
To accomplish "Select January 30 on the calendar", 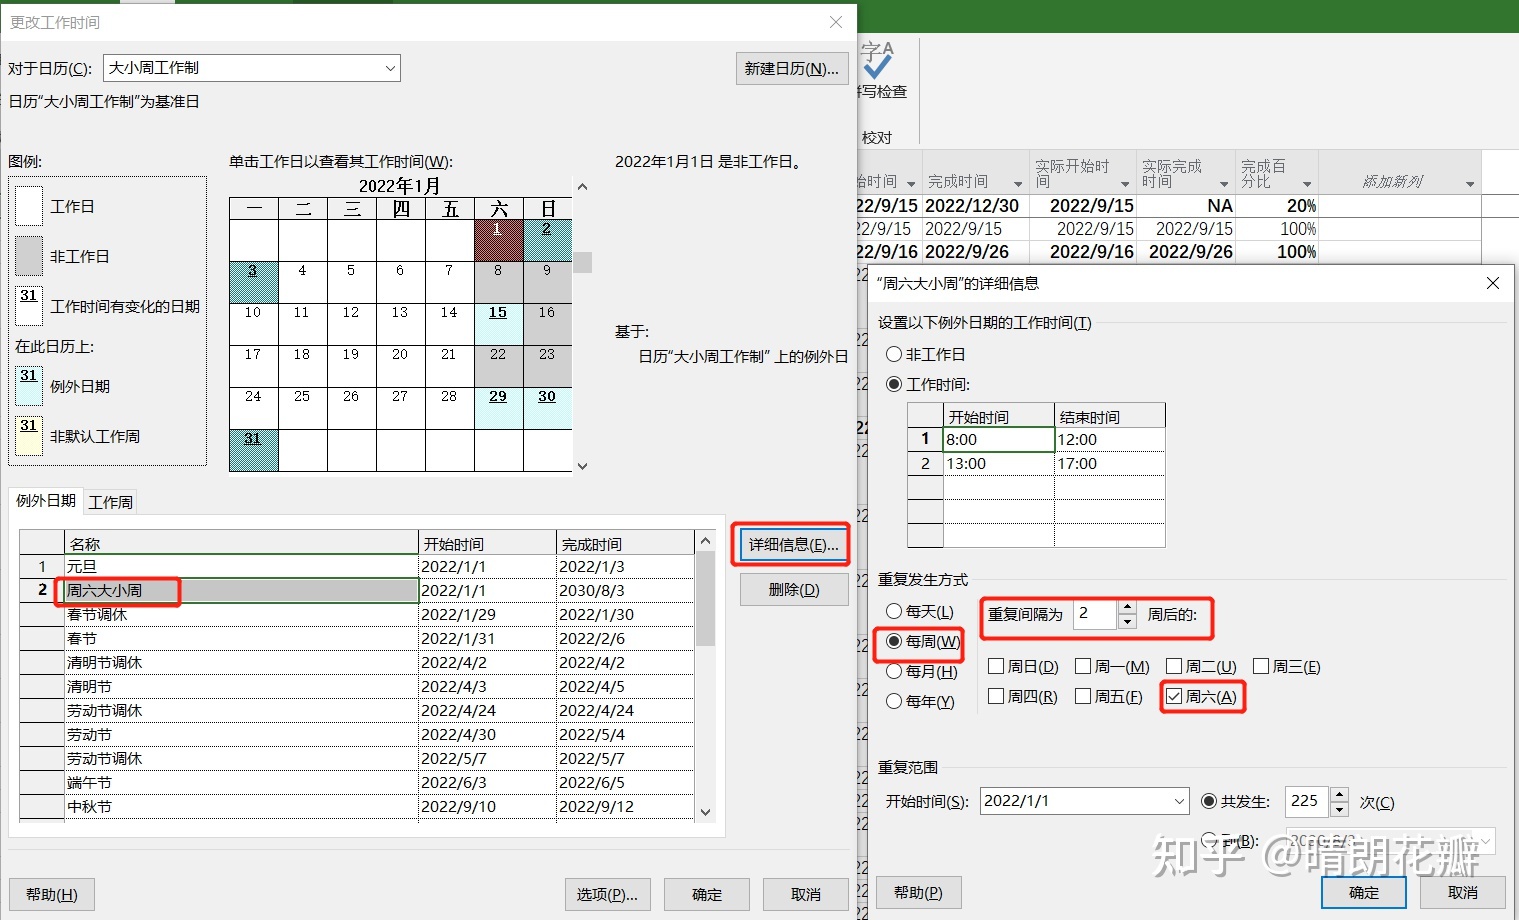I will [x=547, y=408].
